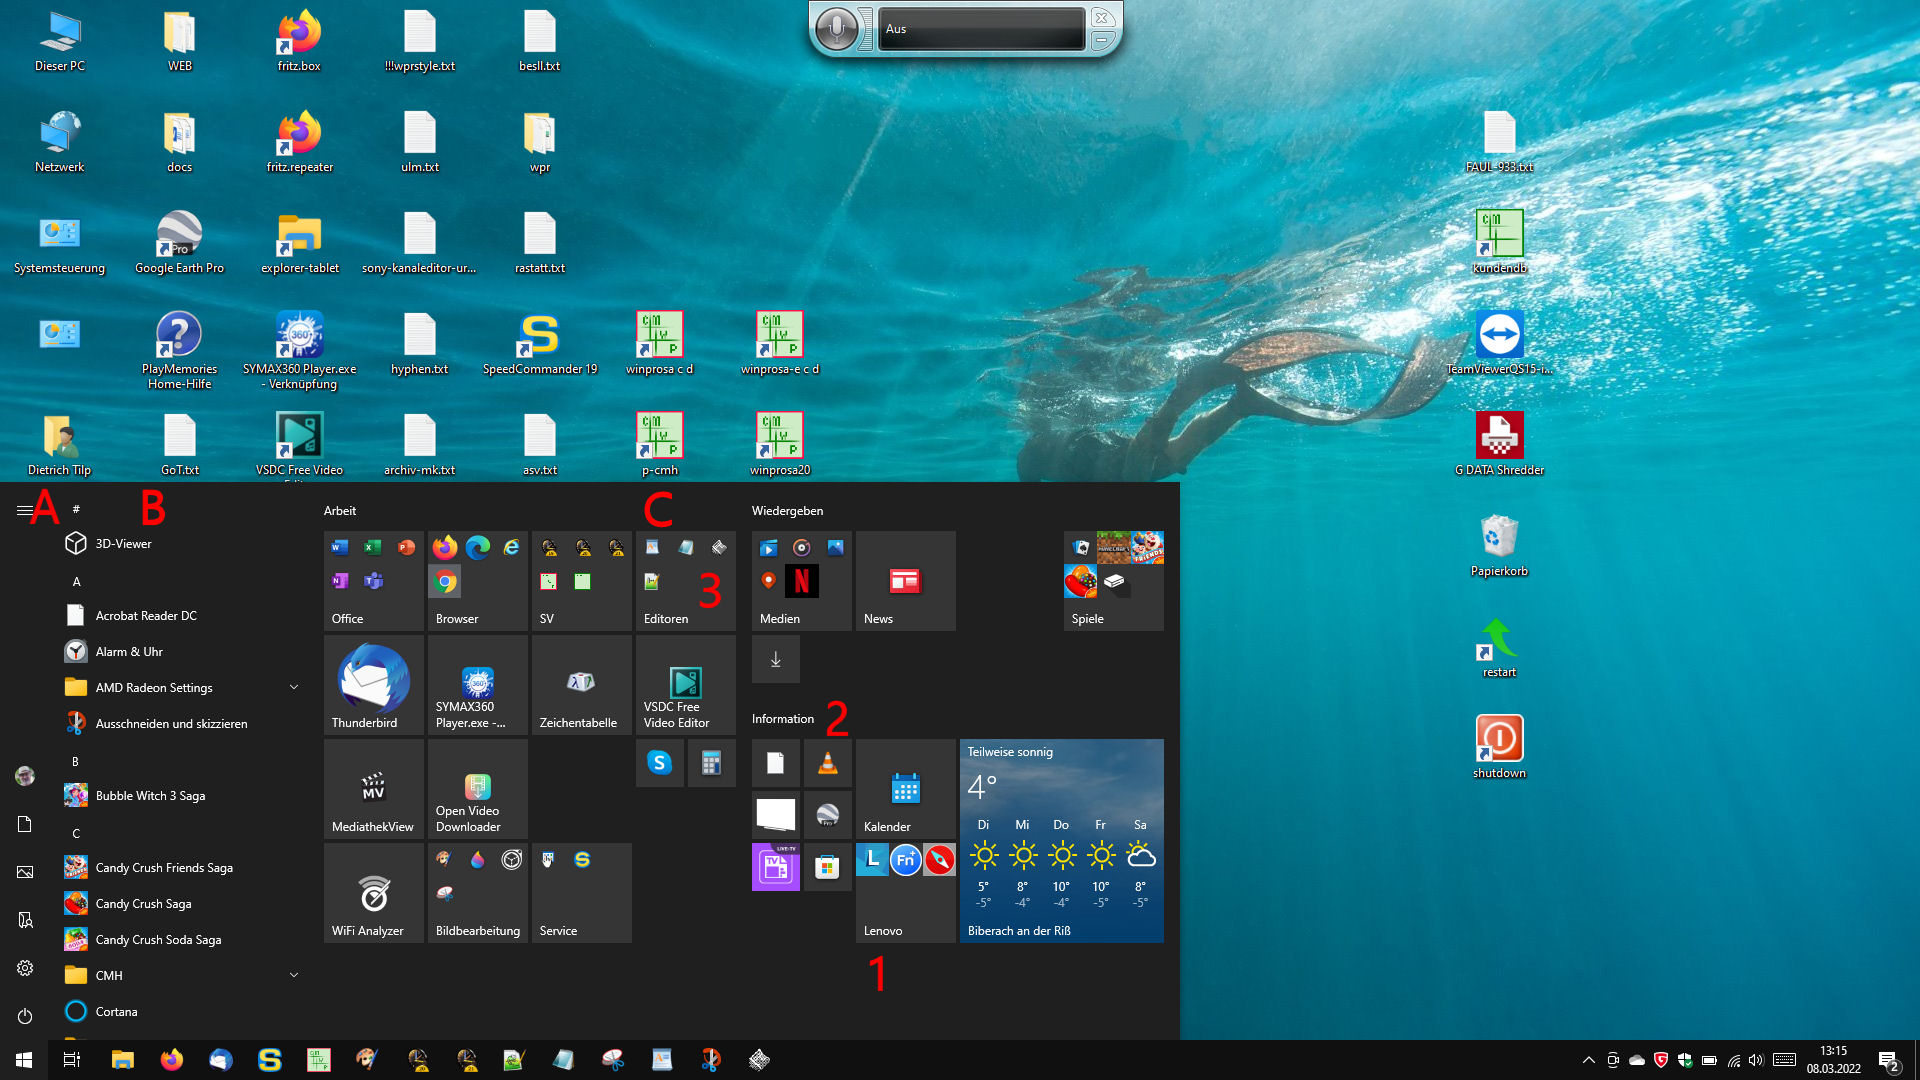The width and height of the screenshot is (1920, 1080).
Task: Open the Microsoft Store small tile
Action: pyautogui.click(x=827, y=867)
